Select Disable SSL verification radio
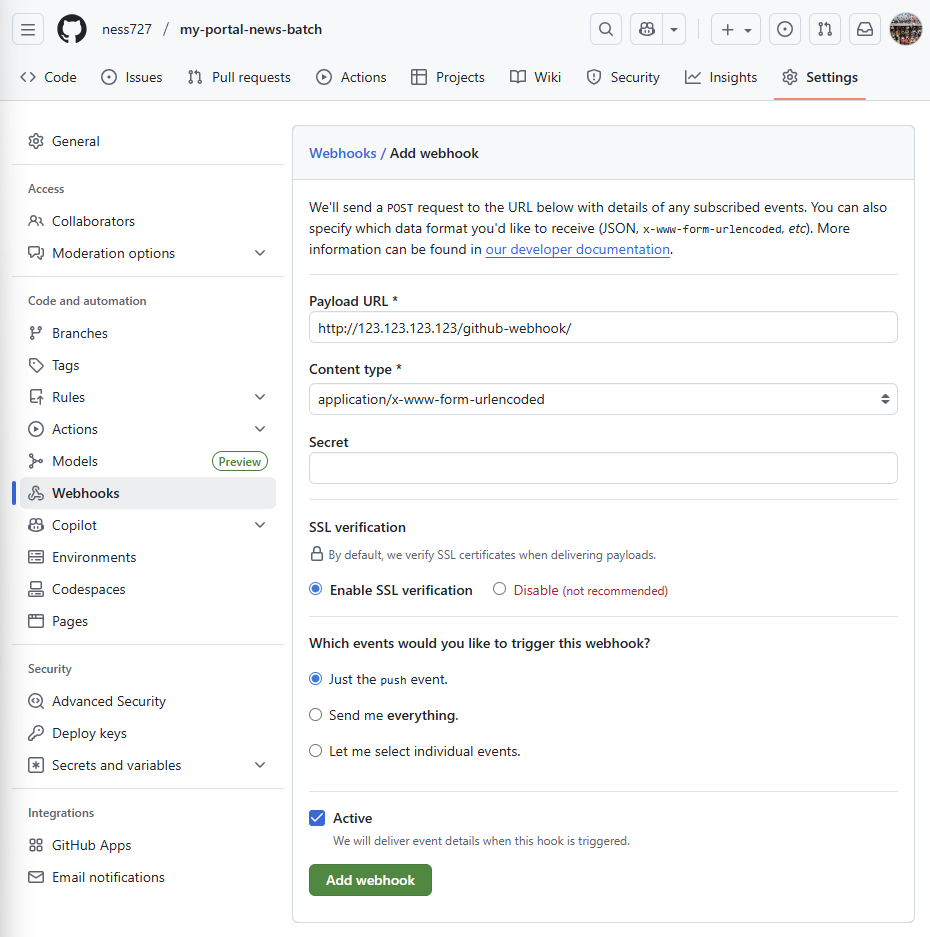930x937 pixels. [x=499, y=589]
